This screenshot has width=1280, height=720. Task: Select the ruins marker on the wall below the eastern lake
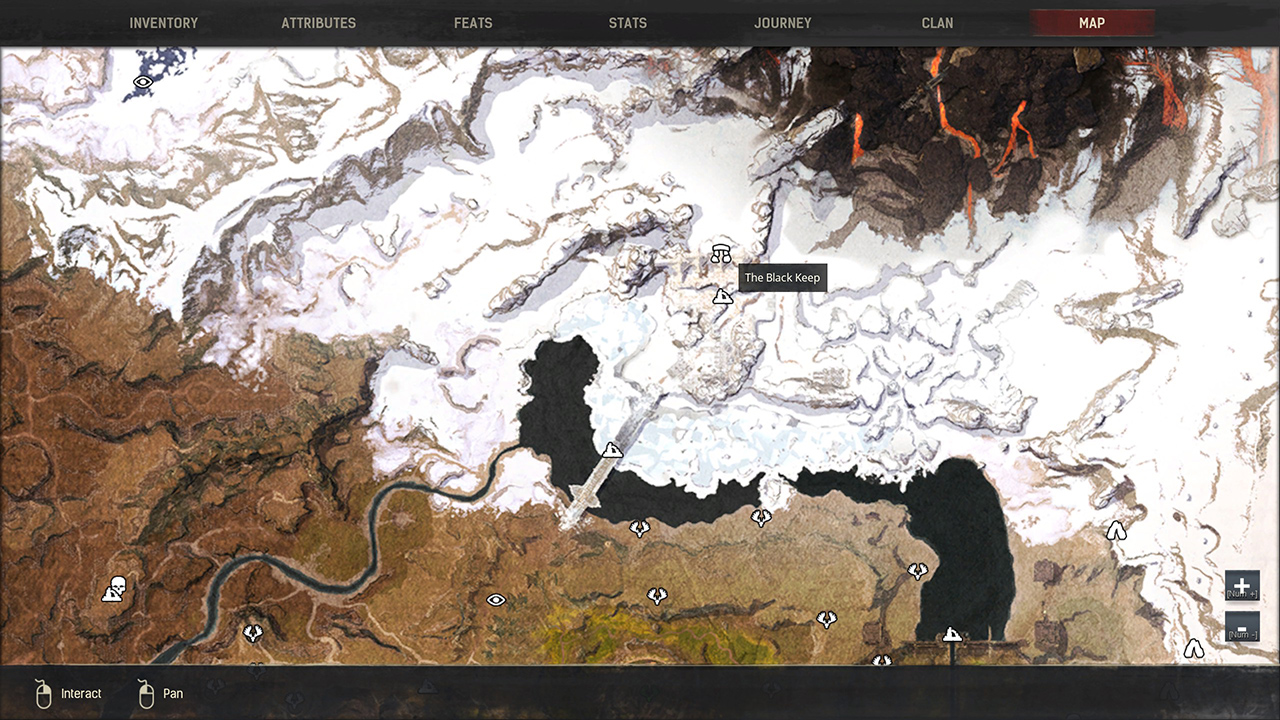[x=951, y=634]
